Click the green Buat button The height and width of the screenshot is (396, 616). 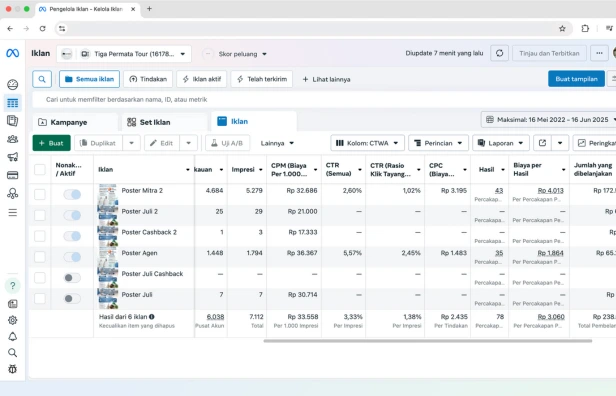(51, 143)
